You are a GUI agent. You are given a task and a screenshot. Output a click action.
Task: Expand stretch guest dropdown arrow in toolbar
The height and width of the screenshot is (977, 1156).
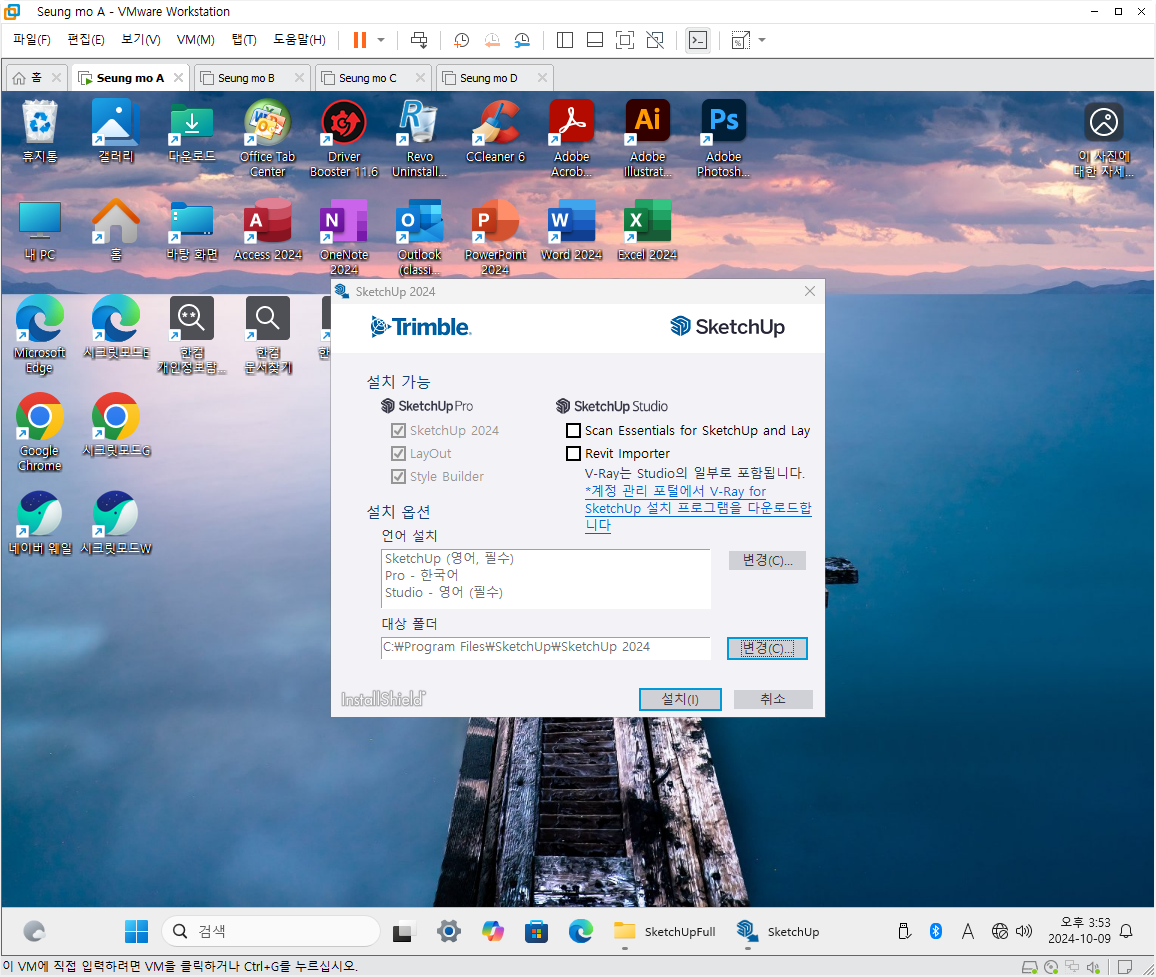click(x=762, y=40)
